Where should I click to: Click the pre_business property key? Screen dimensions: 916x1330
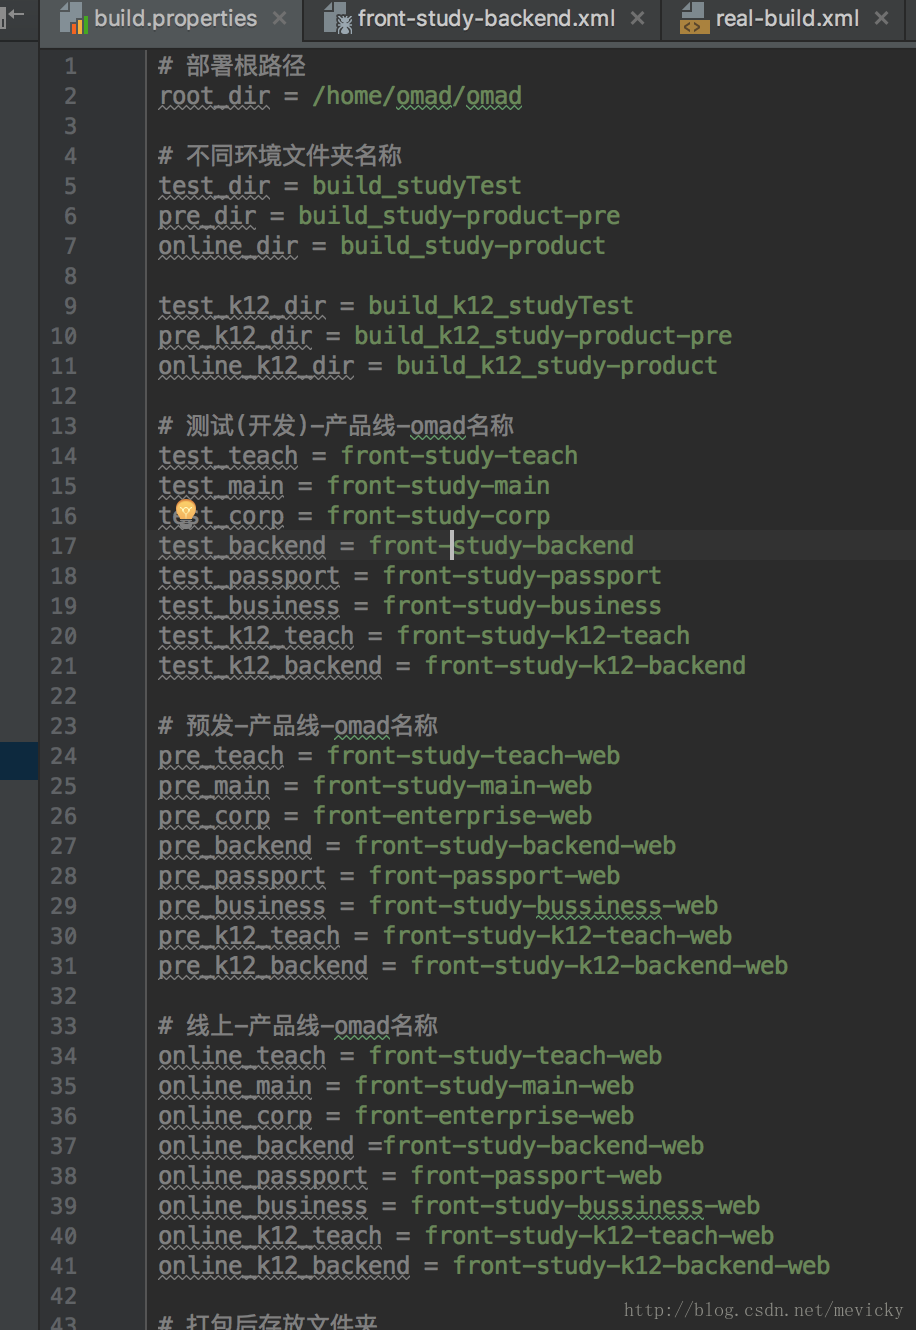coord(242,906)
